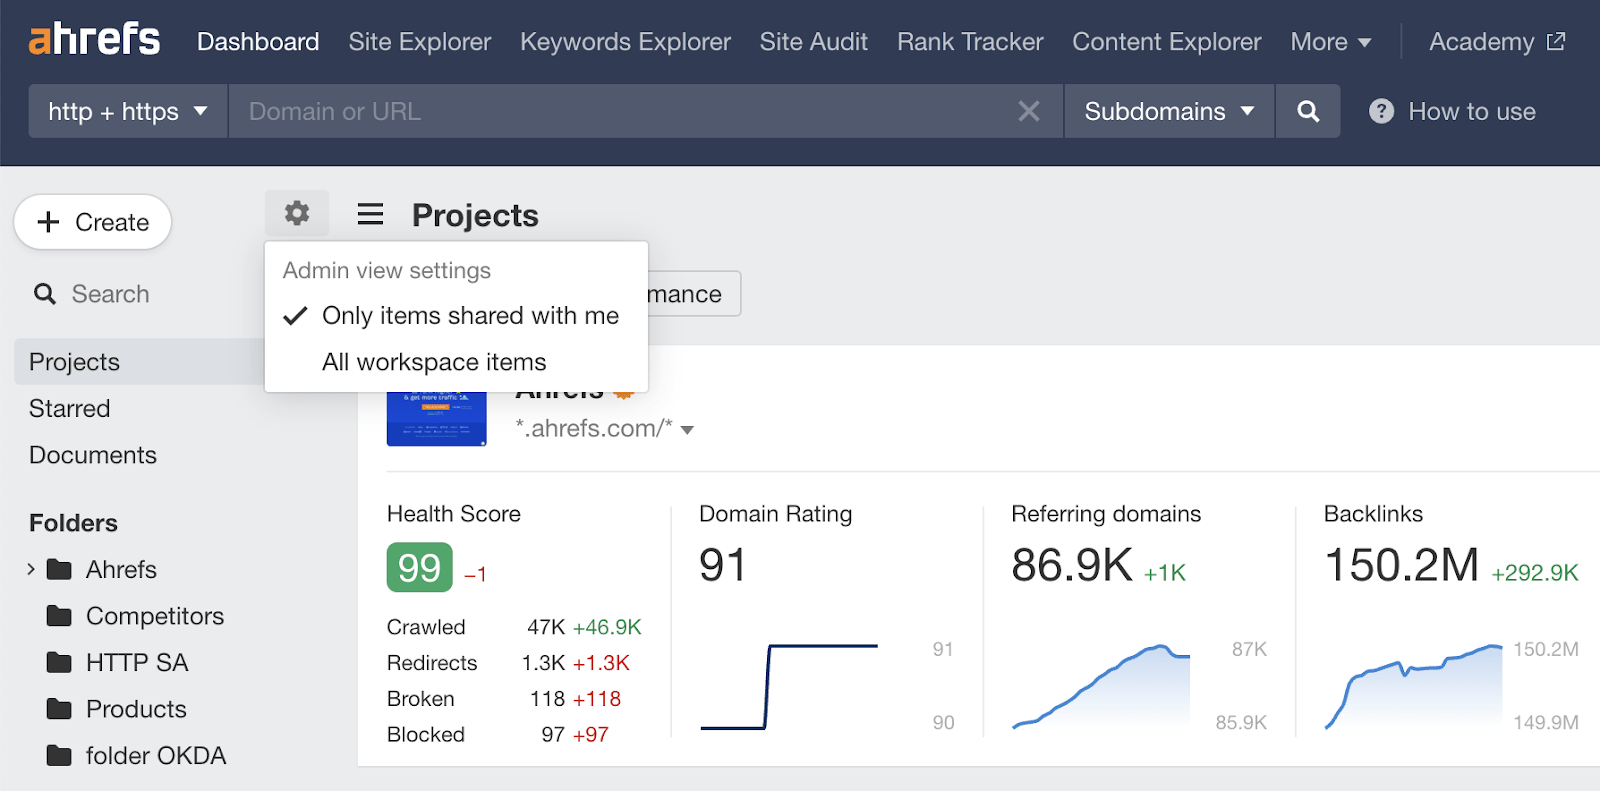Open Site Explorer

420,42
